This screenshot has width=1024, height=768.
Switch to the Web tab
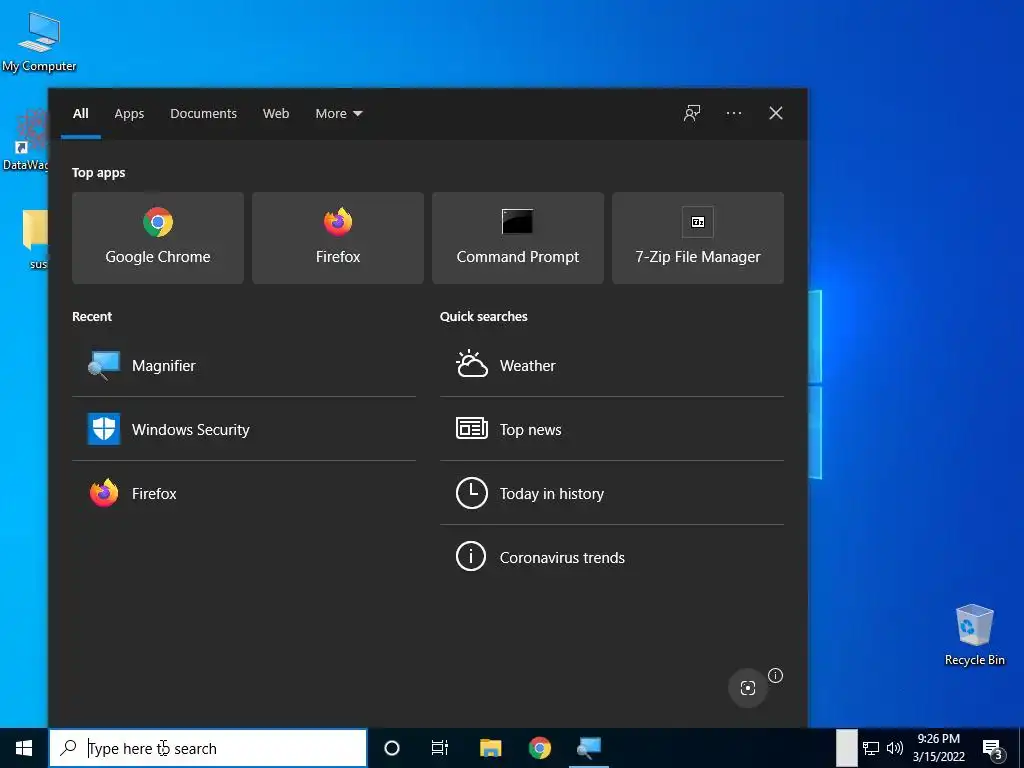click(276, 114)
